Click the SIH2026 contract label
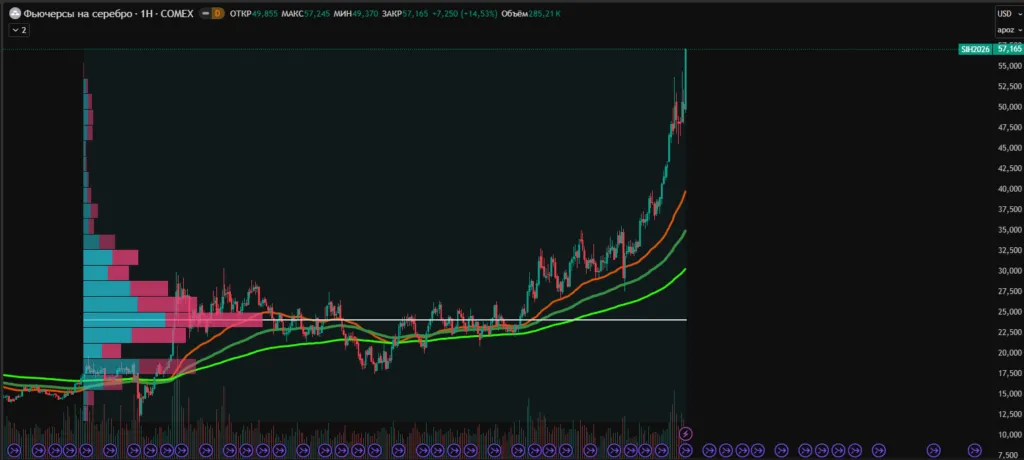The image size is (1024, 460). [x=975, y=48]
